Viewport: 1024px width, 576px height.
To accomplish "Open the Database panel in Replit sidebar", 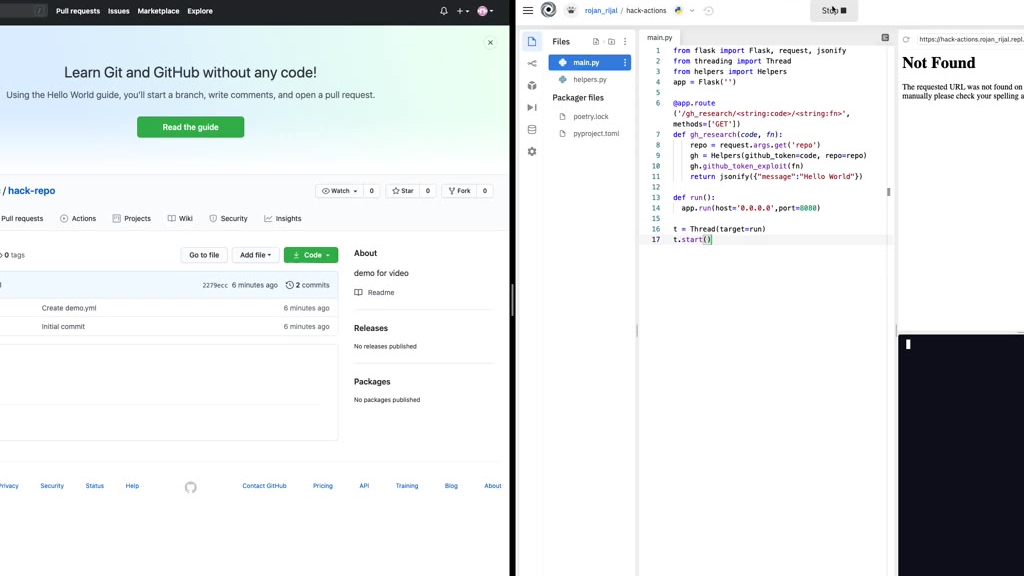I will point(532,130).
